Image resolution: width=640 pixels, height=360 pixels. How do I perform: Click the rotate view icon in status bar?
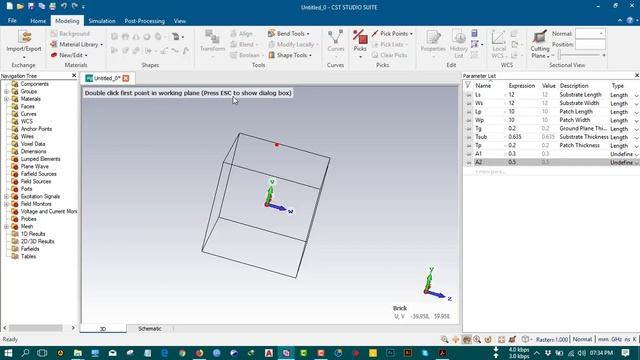(x=488, y=339)
